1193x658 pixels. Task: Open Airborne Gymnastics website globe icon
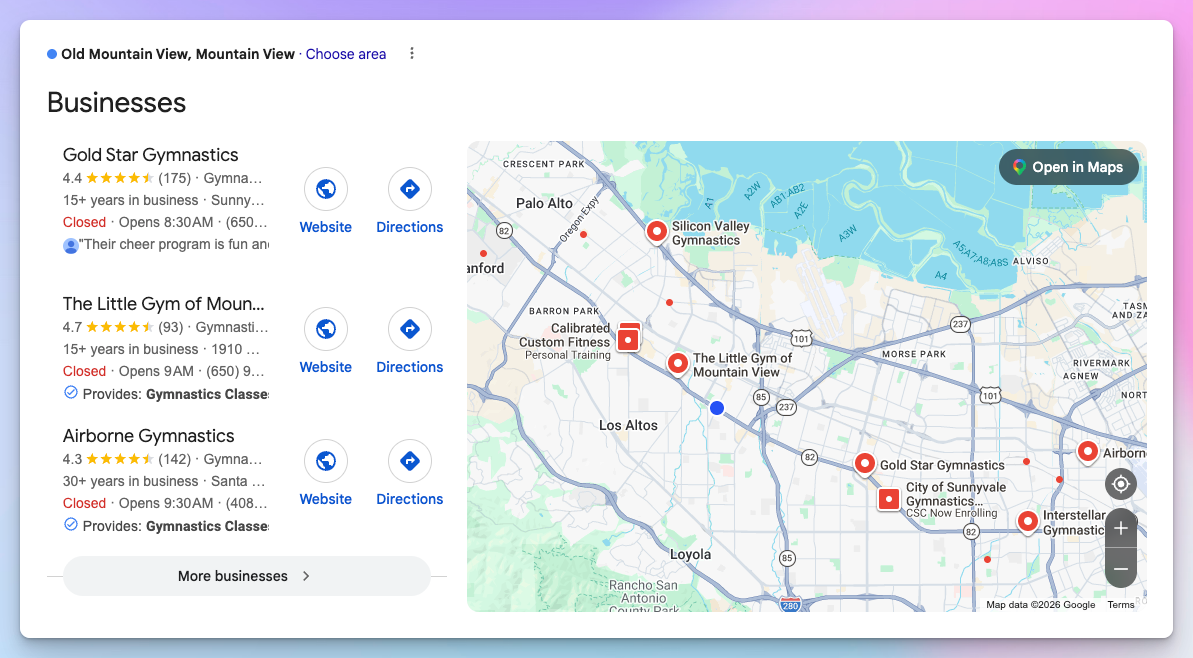point(326,461)
